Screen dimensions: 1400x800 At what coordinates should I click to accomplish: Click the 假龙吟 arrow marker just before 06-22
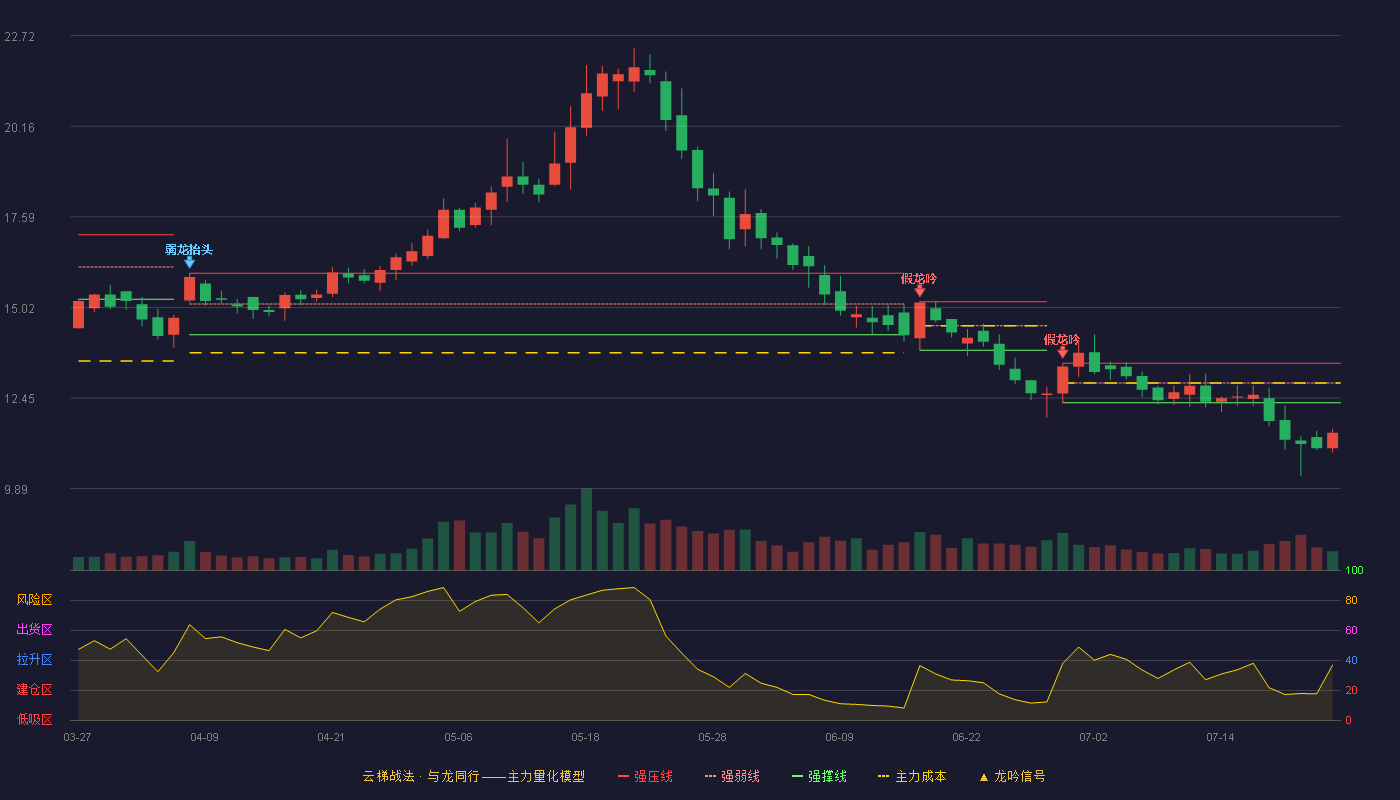point(920,291)
